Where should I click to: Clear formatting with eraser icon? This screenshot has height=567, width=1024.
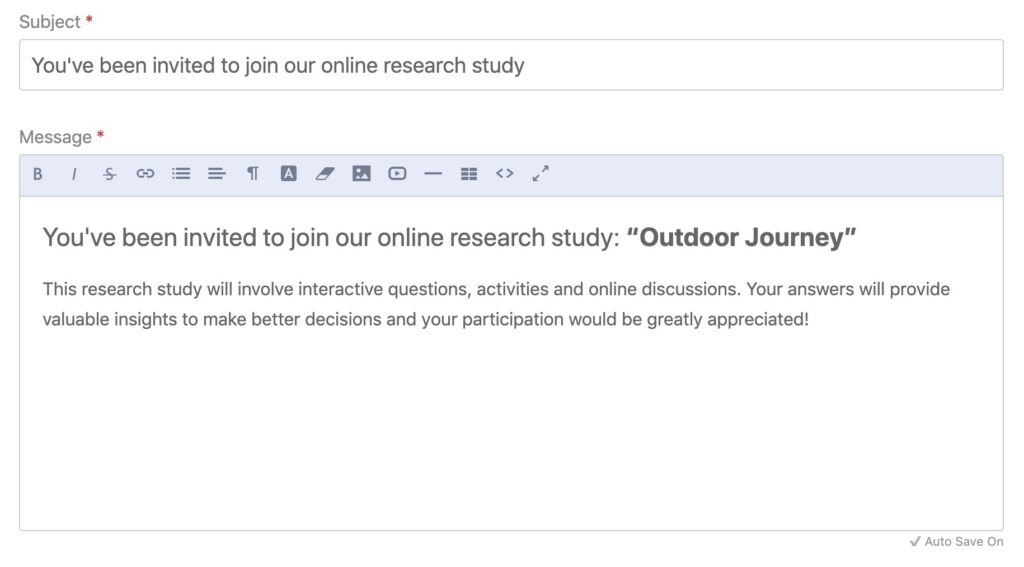[325, 174]
